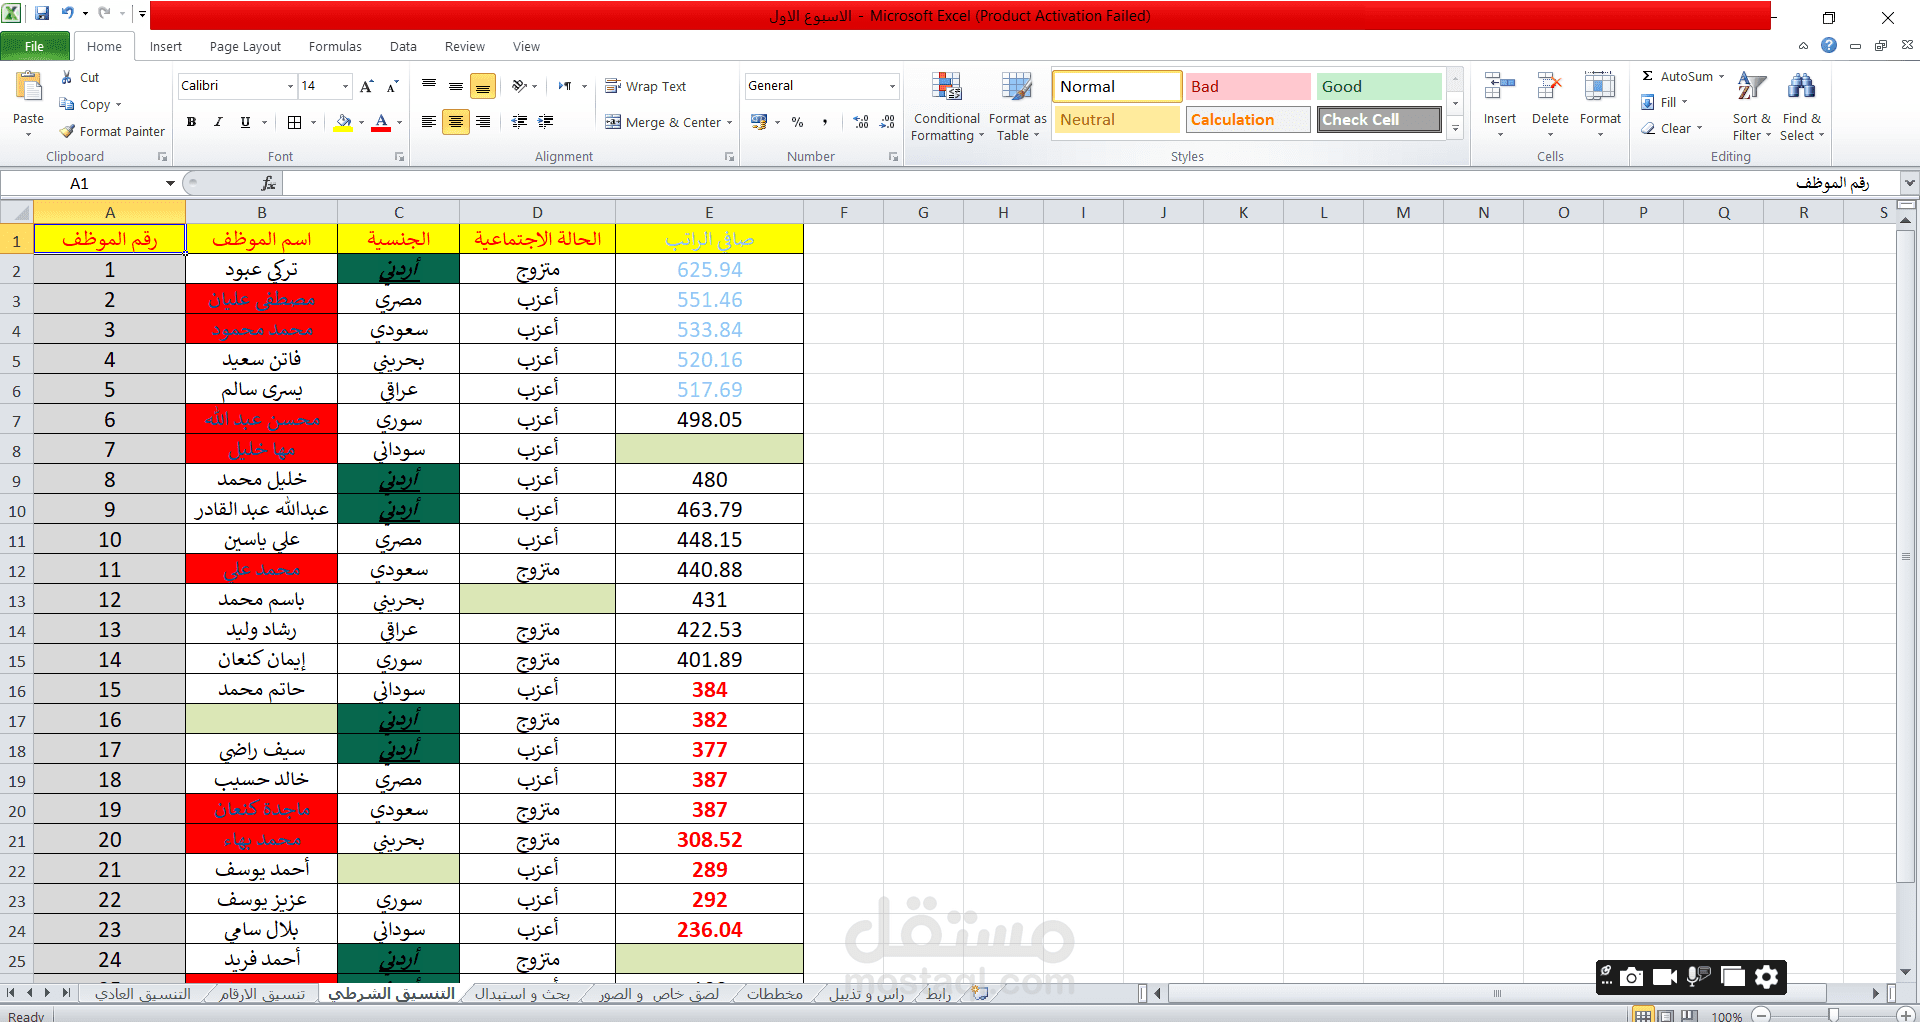
Task: Apply the Check Cell style
Action: [1378, 120]
